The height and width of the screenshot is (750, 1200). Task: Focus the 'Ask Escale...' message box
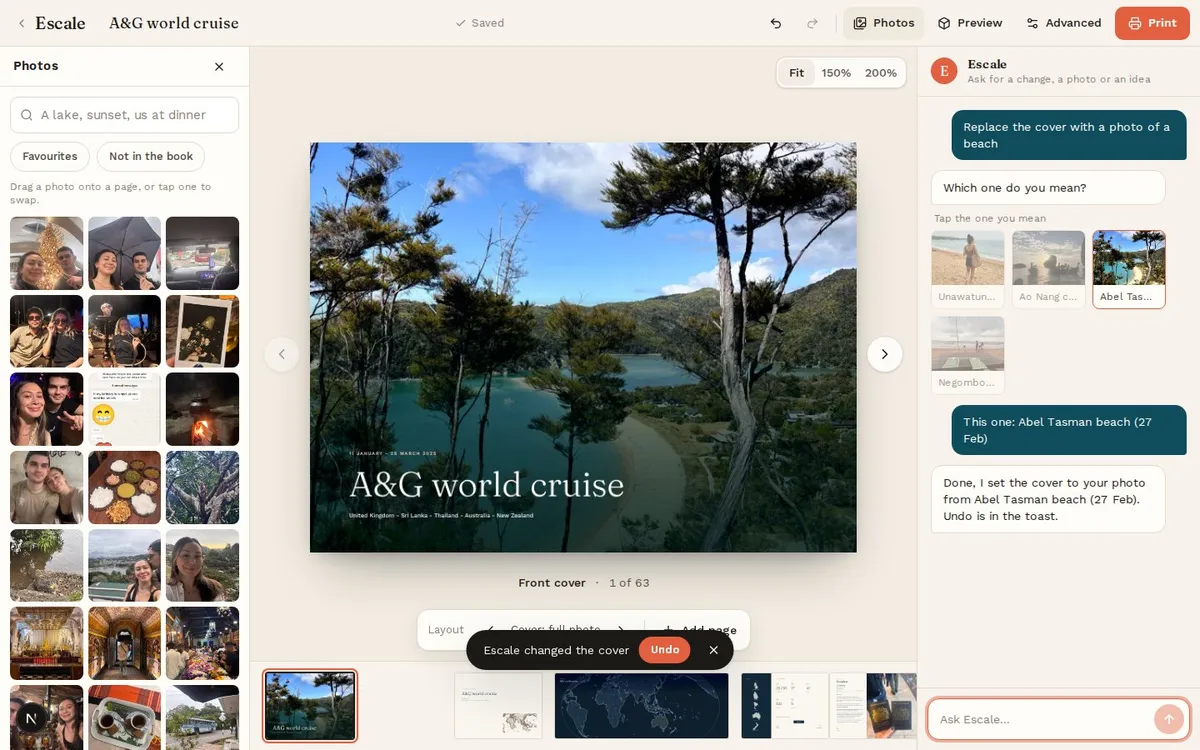coord(1042,719)
